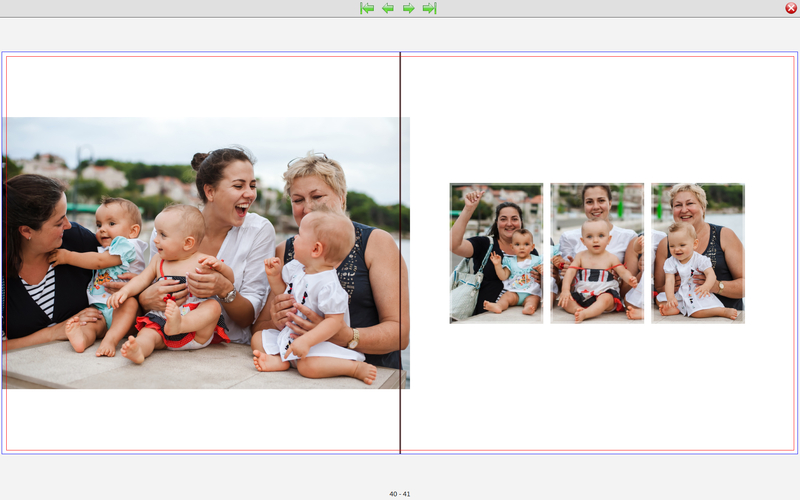The width and height of the screenshot is (800, 500).
Task: Advance to the next page spread
Action: click(409, 8)
